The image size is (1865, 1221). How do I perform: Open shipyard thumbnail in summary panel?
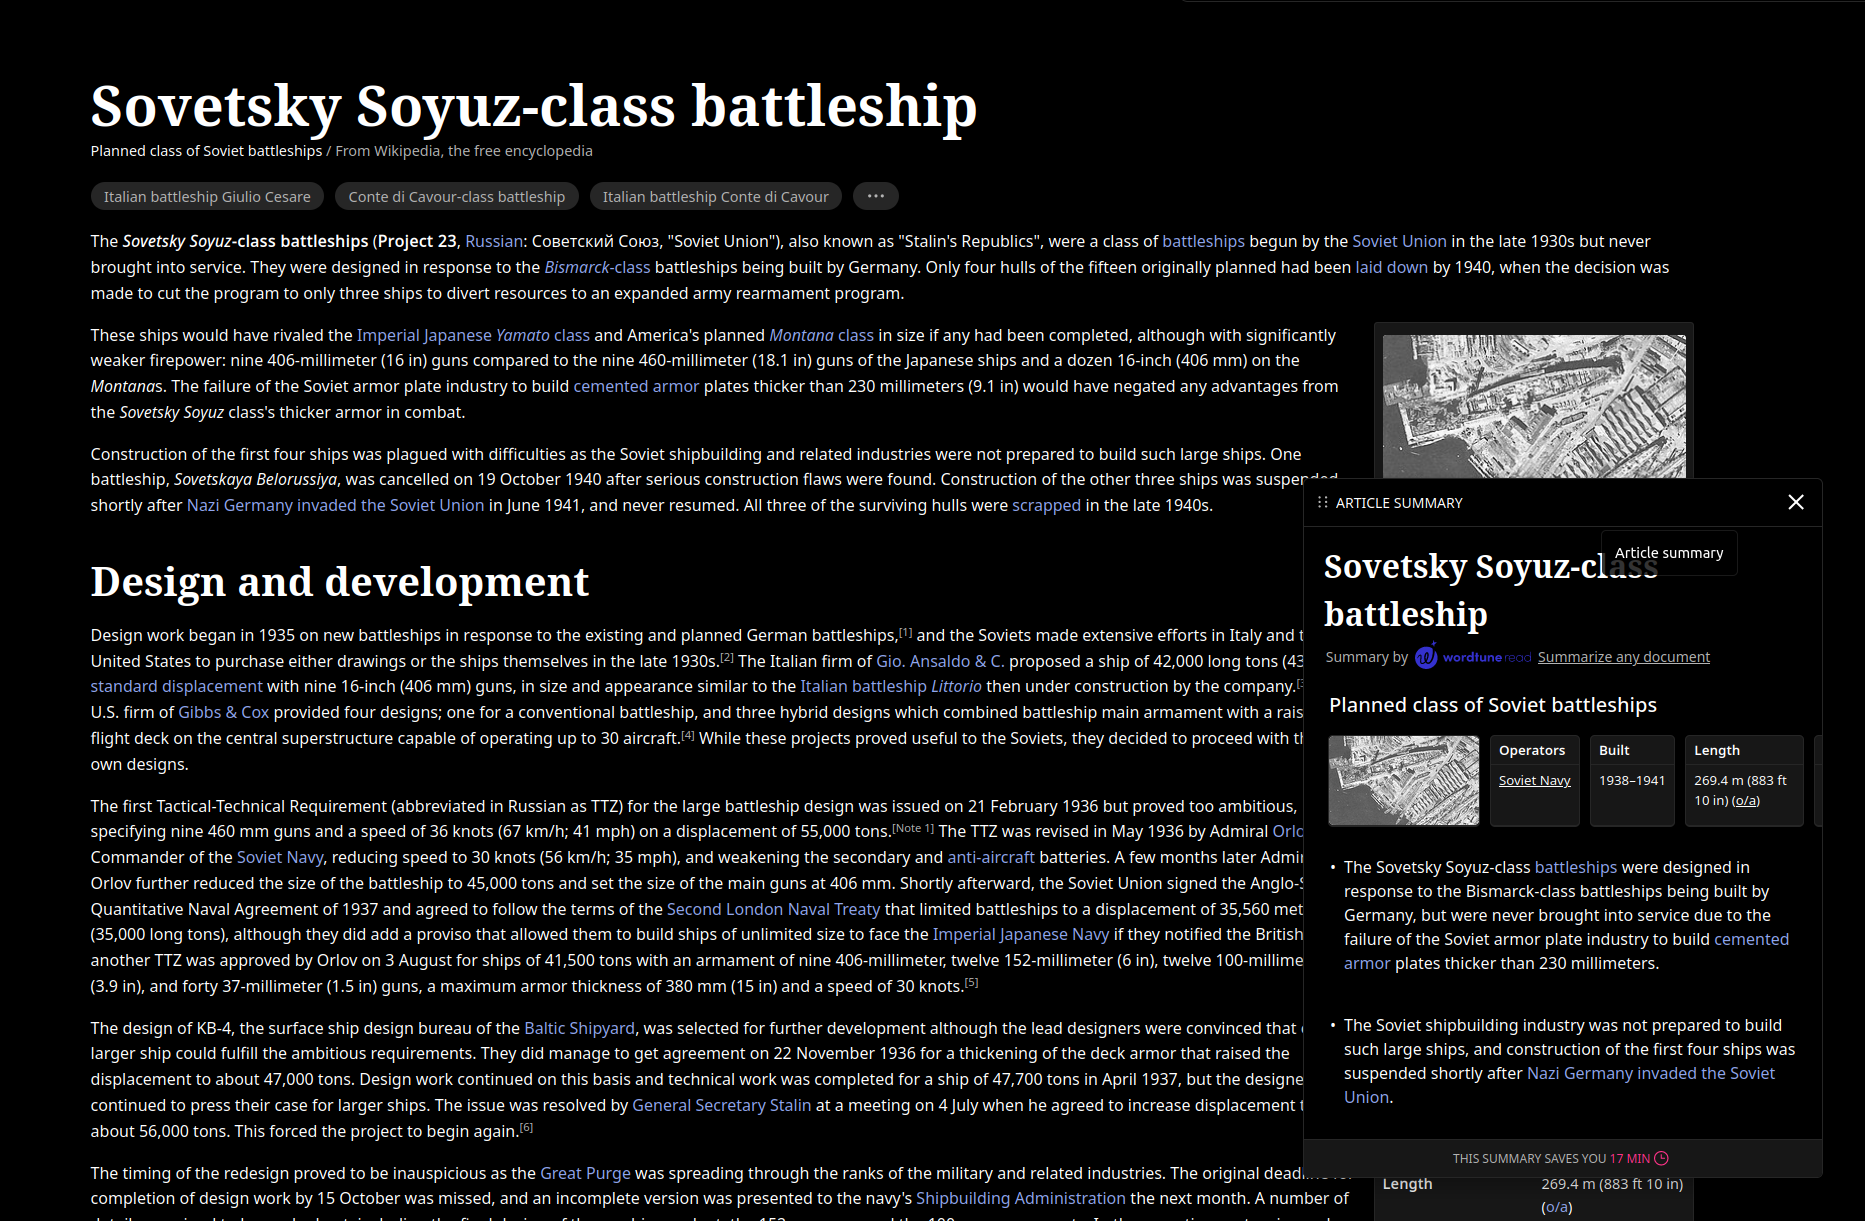tap(1404, 781)
